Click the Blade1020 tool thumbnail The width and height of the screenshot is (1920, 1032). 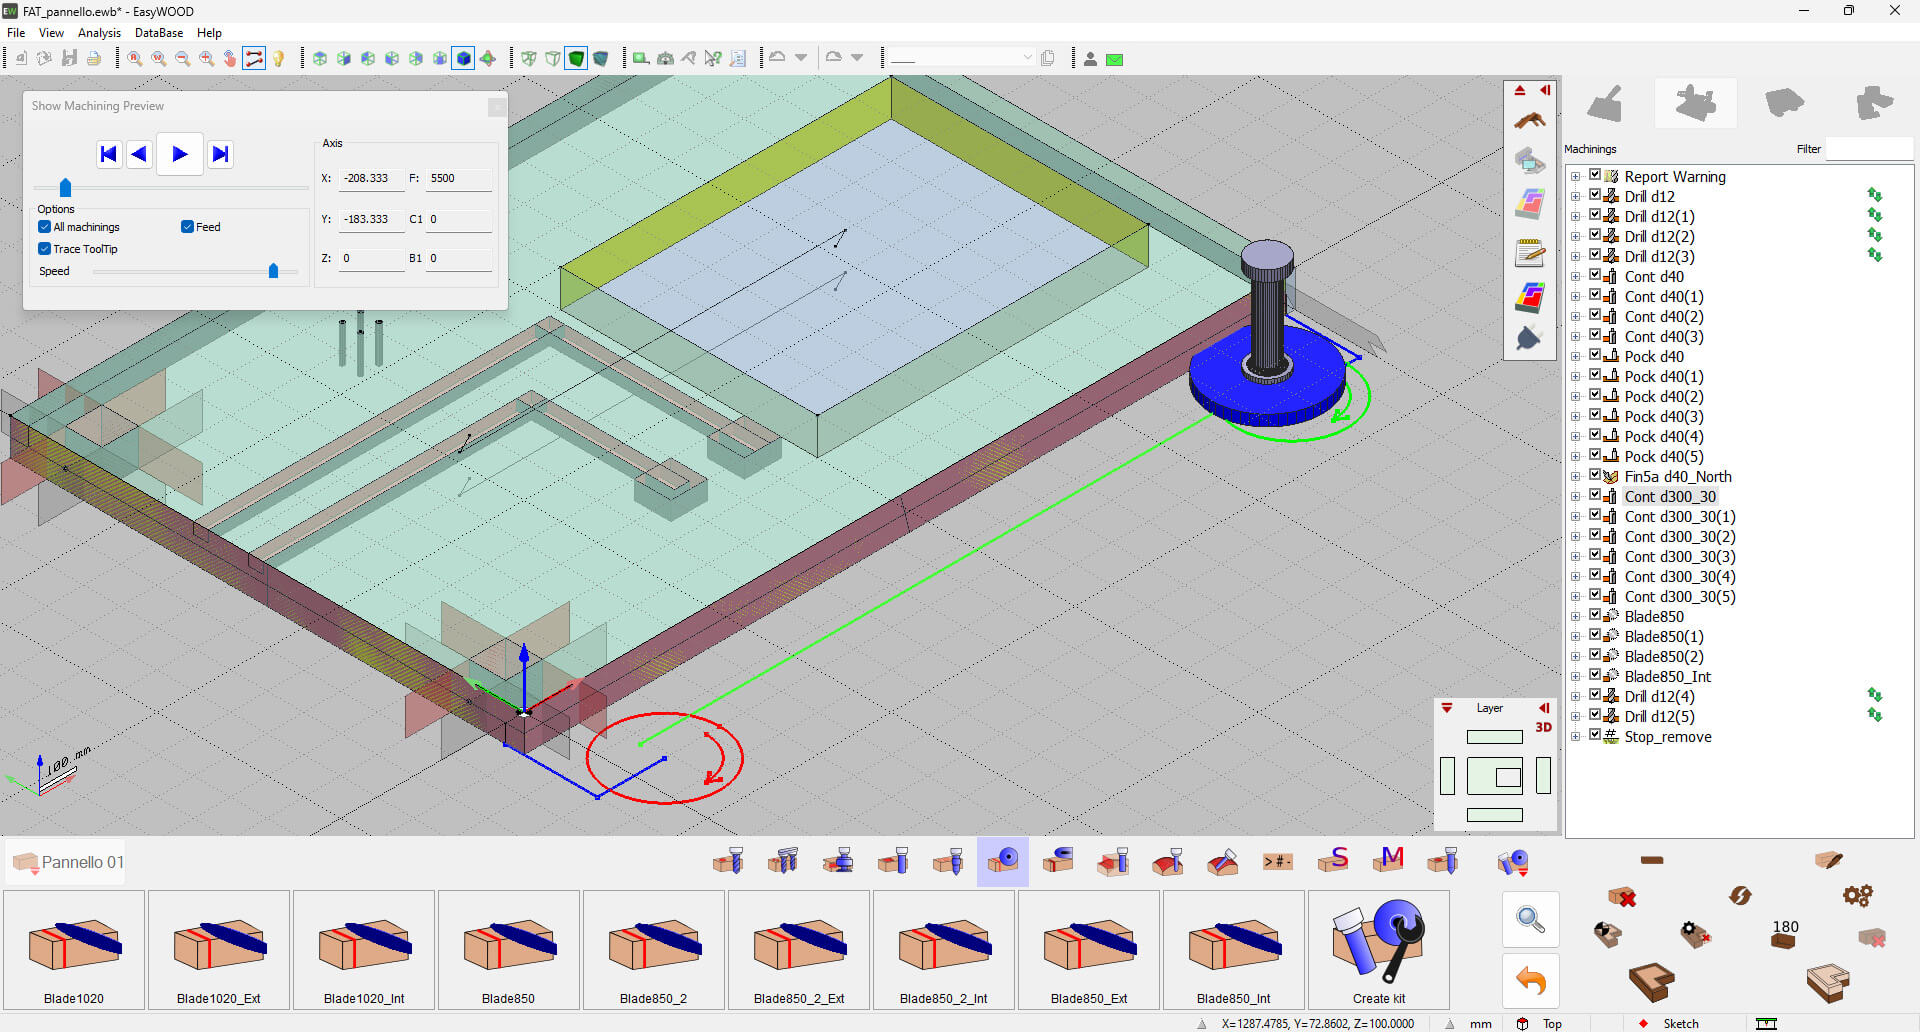(x=74, y=950)
